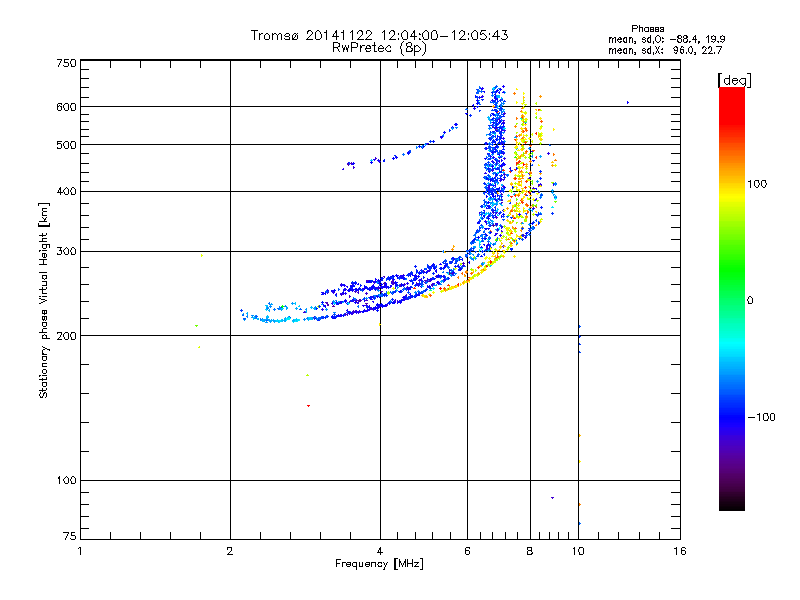Screen dimensions: 800x600
Task: Click the colorbar label "100"
Action: click(x=757, y=184)
